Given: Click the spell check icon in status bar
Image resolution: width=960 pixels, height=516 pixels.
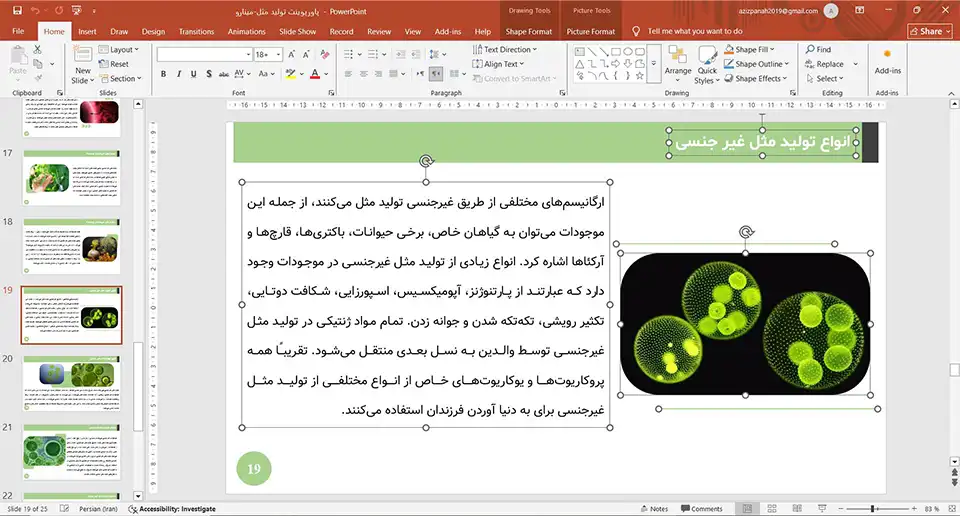Looking at the screenshot, I should click(x=64, y=509).
